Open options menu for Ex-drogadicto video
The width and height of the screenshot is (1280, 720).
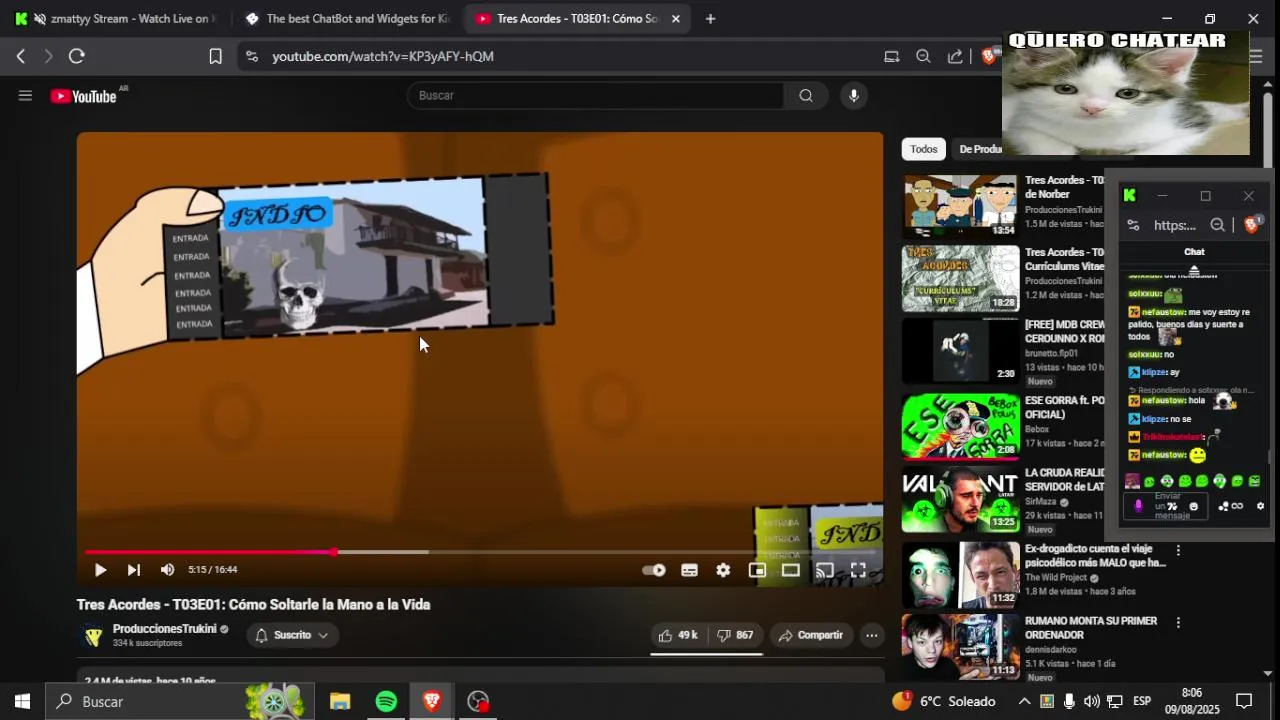(x=1178, y=551)
